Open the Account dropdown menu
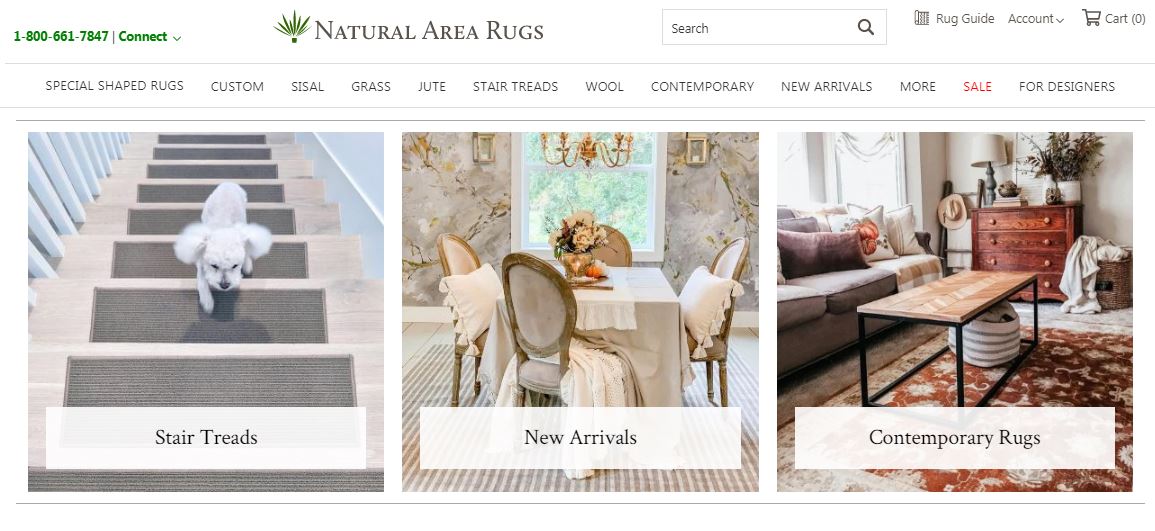This screenshot has height=531, width=1155. pos(1036,19)
